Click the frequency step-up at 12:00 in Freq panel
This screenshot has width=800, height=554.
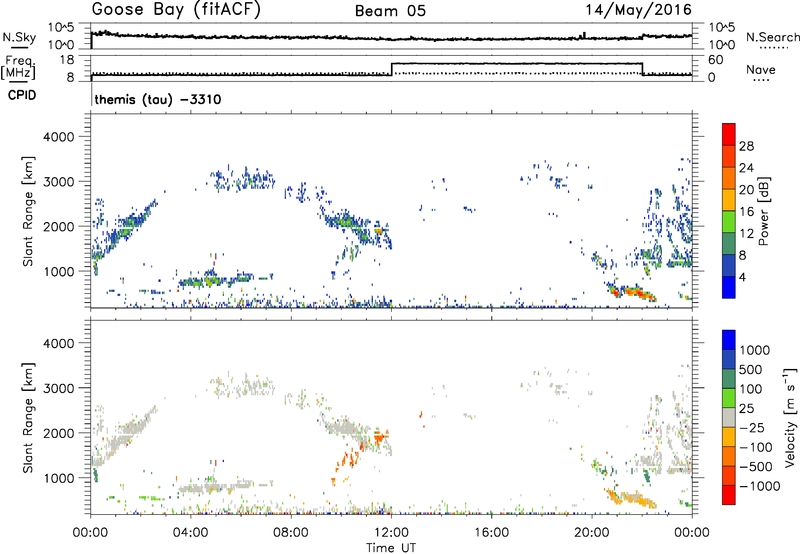pyautogui.click(x=391, y=69)
